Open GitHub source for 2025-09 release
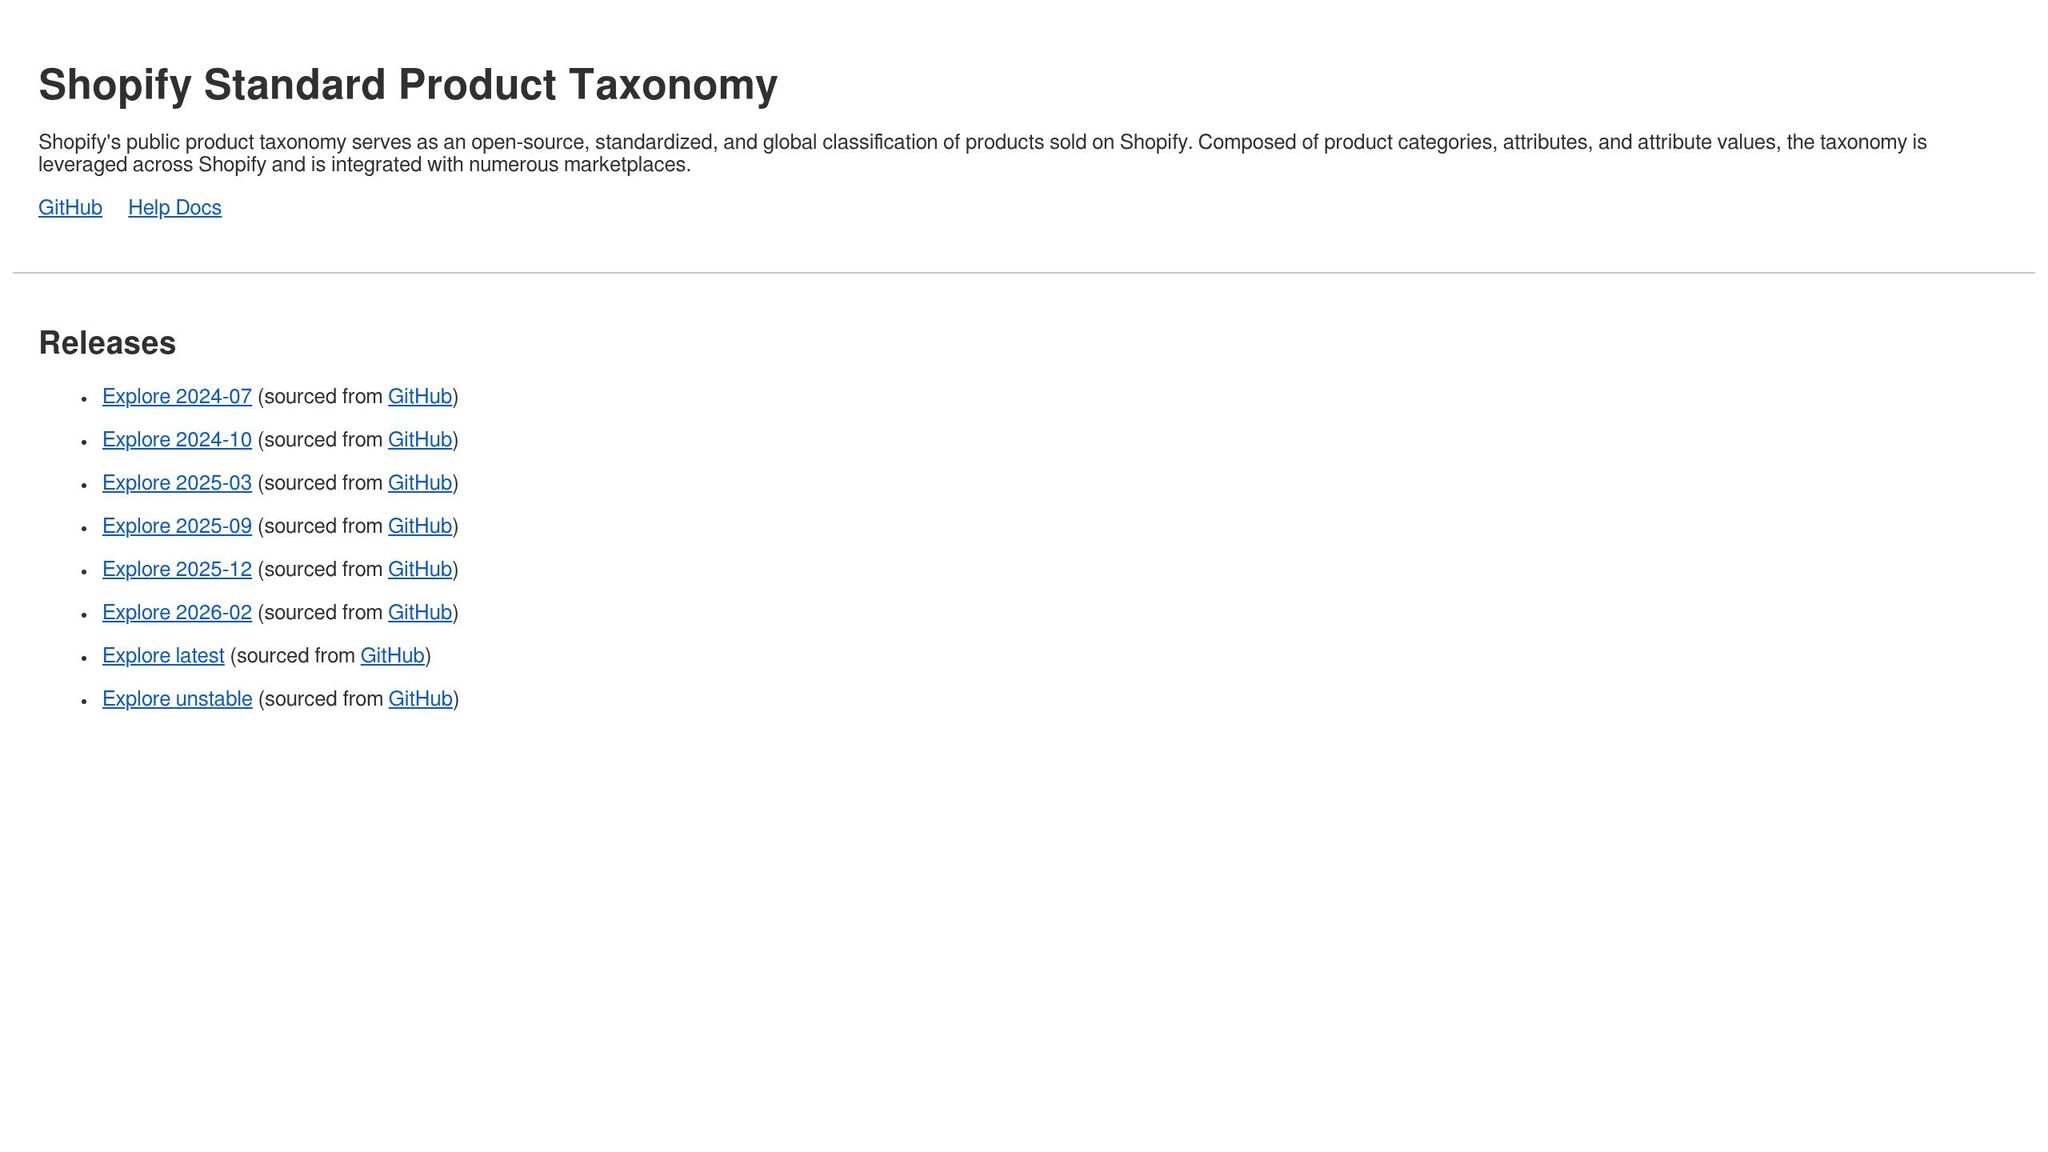Viewport: 2048px width, 1152px height. pyautogui.click(x=419, y=525)
